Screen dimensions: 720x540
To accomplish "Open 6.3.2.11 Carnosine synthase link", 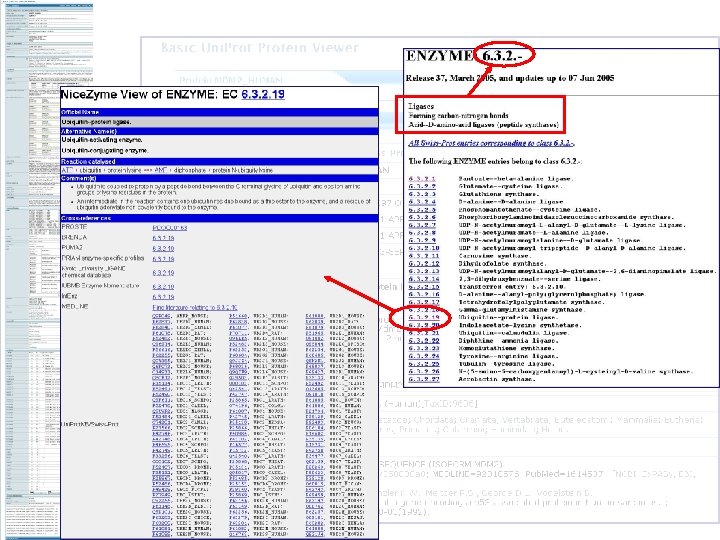I will pos(424,256).
